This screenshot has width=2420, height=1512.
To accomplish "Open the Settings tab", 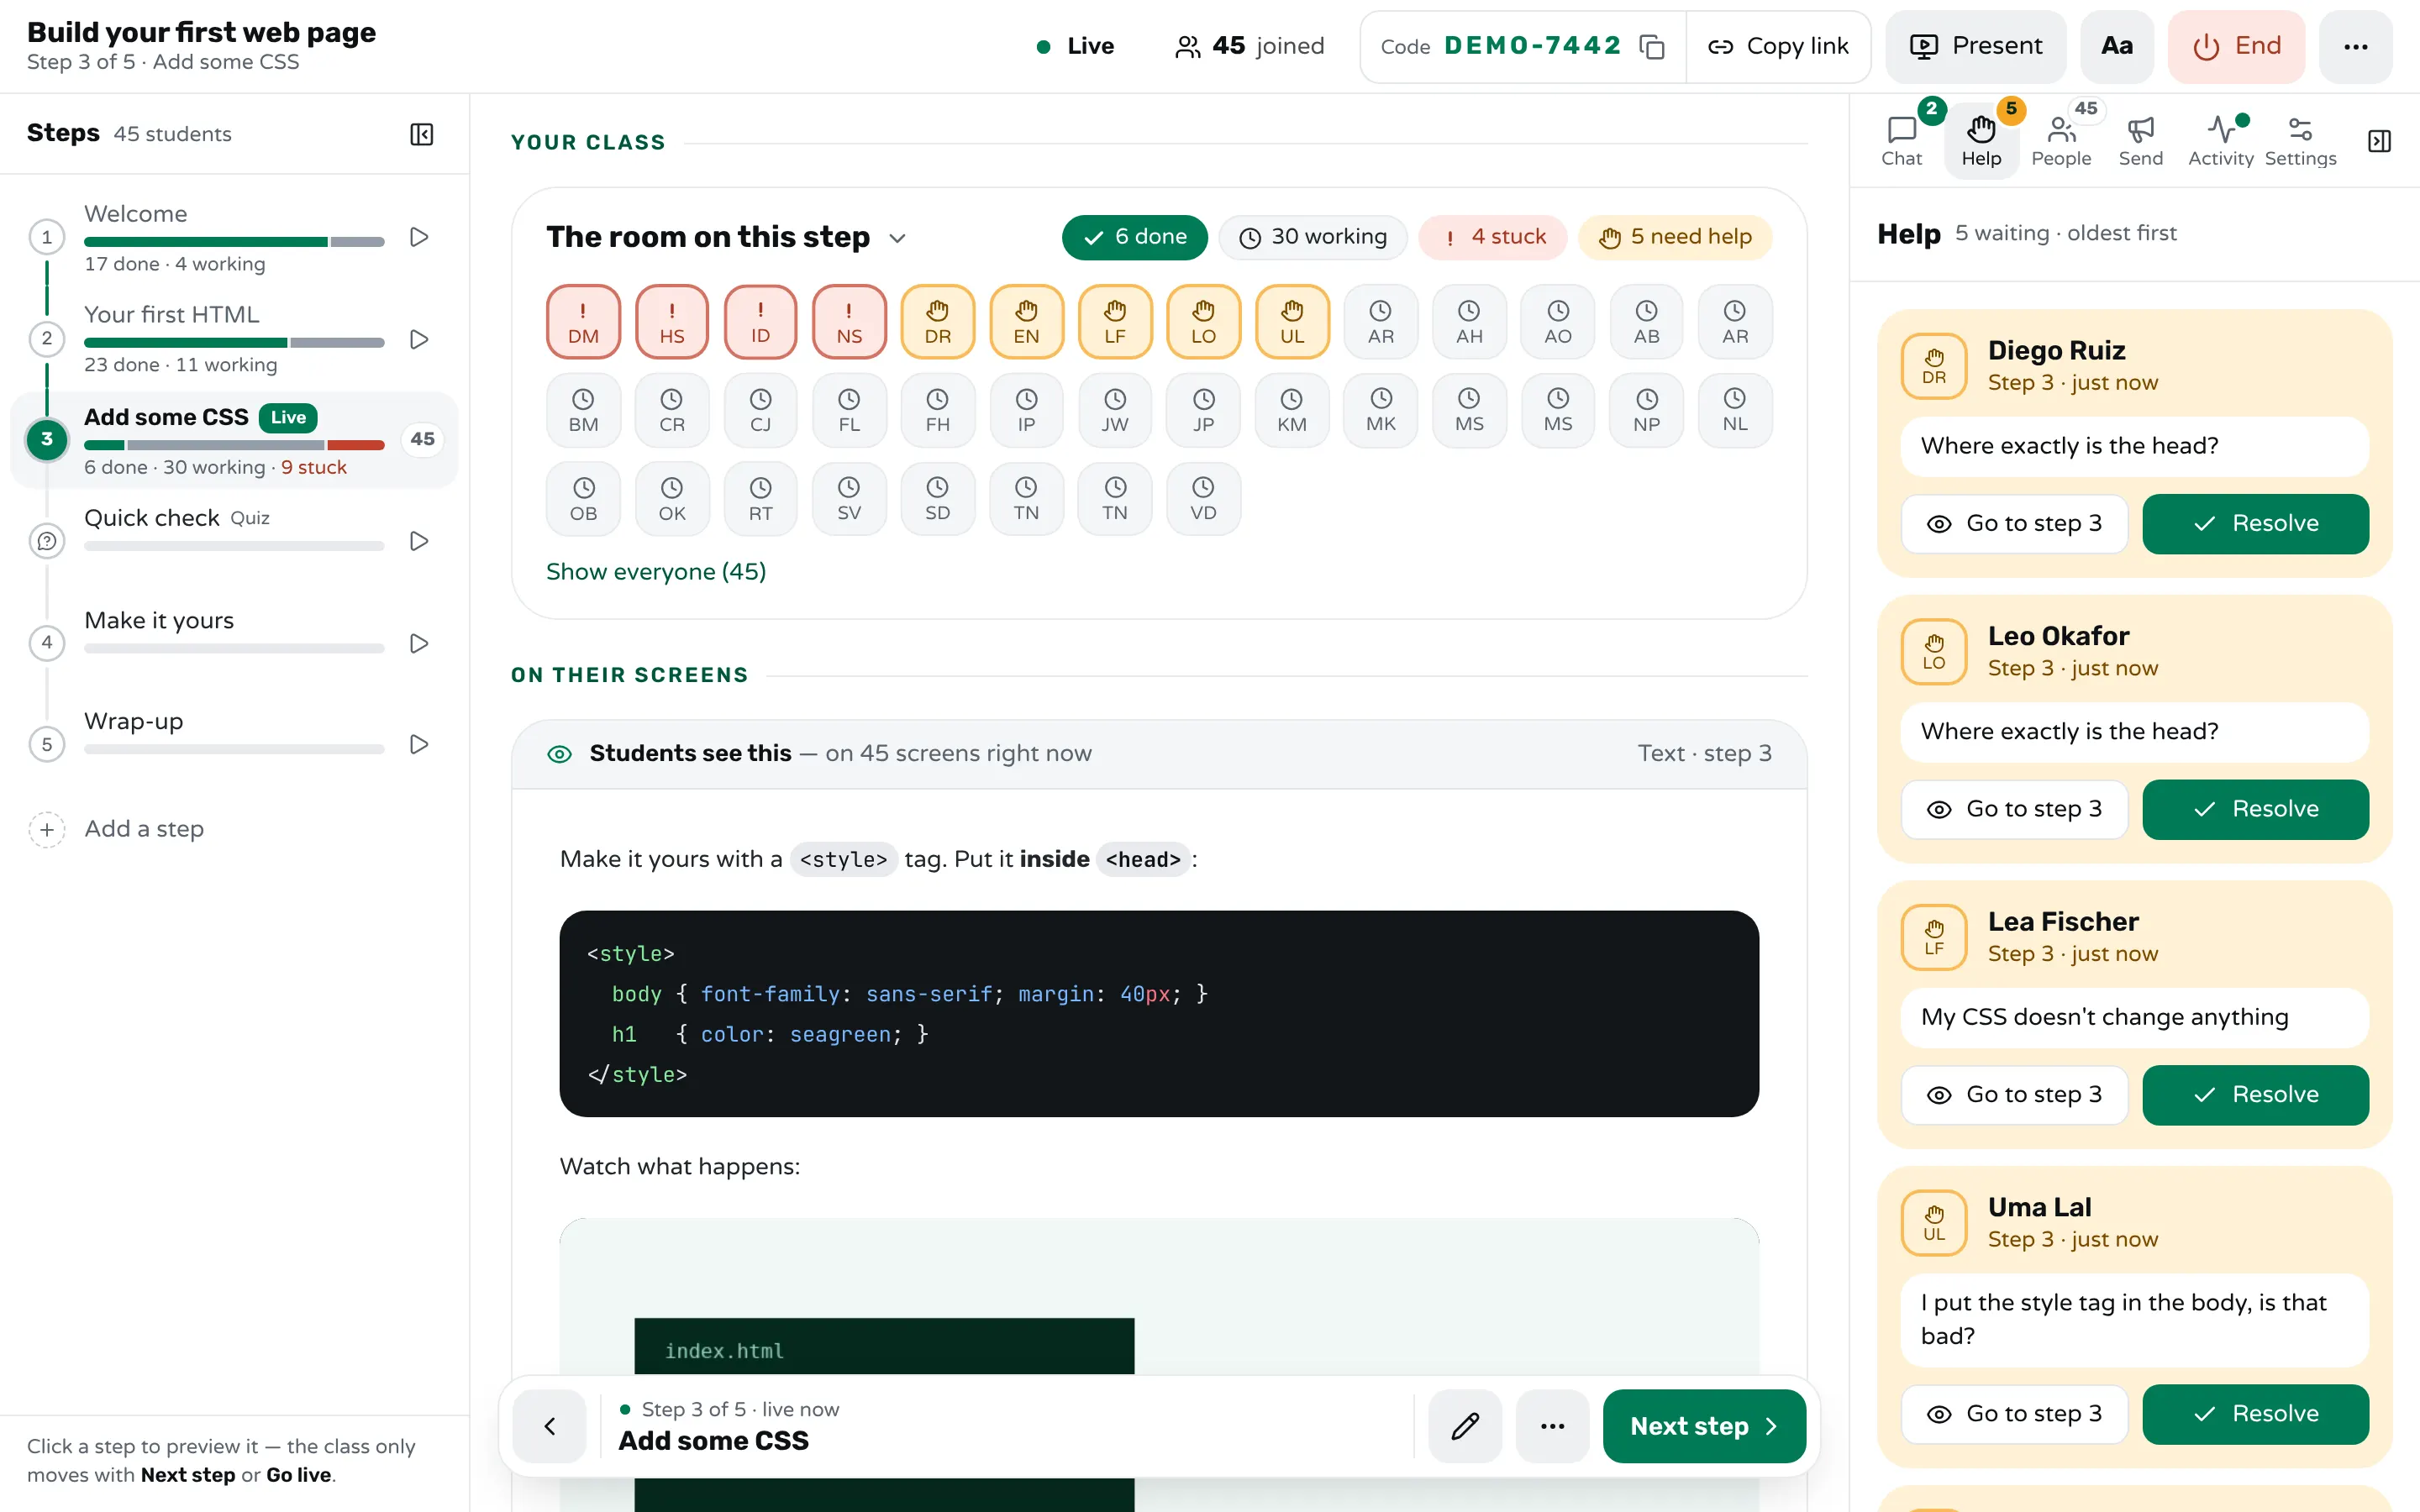I will coord(2300,141).
